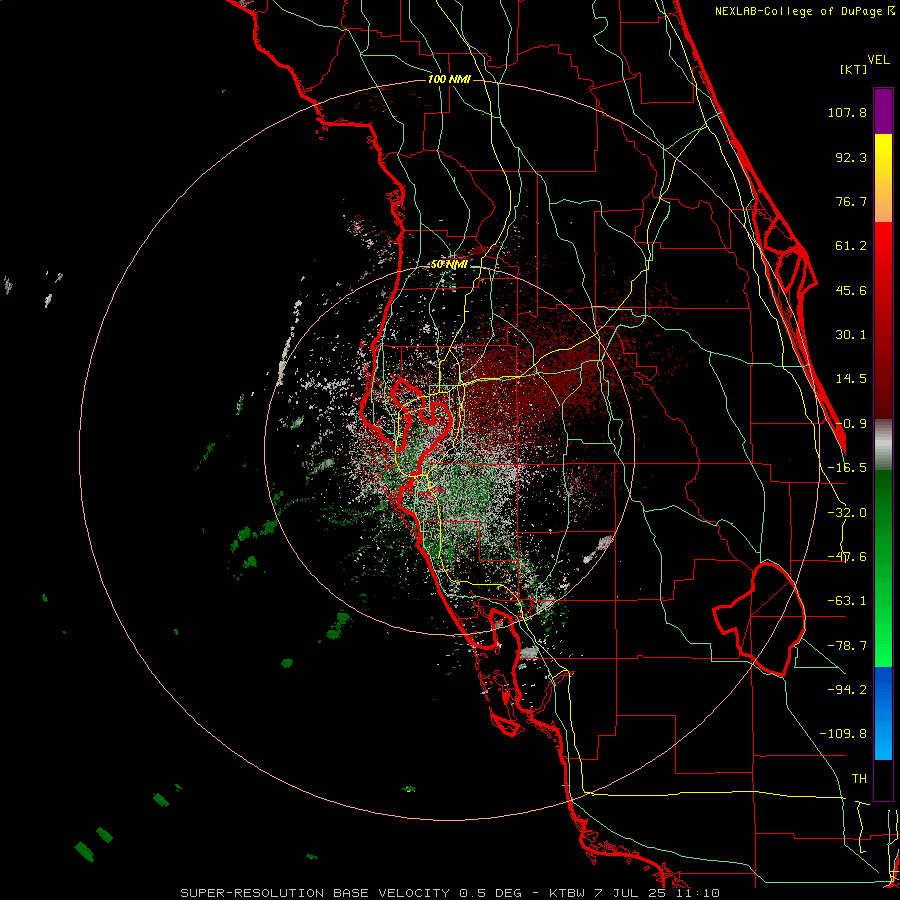900x900 pixels.
Task: Click the 50 NMI range ring label
Action: (x=449, y=265)
